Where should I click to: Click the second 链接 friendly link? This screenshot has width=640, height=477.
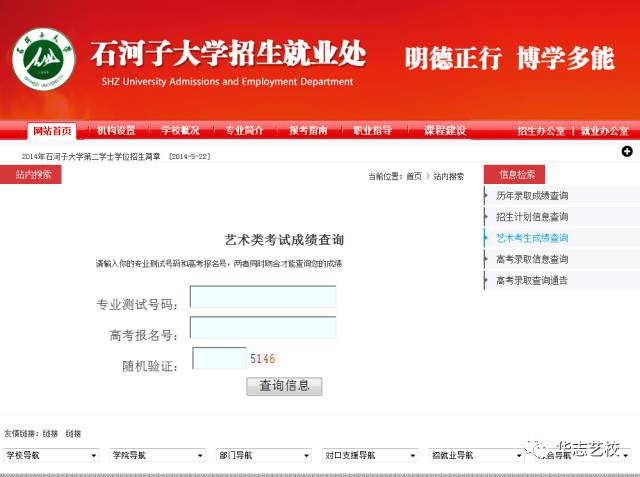pyautogui.click(x=73, y=434)
